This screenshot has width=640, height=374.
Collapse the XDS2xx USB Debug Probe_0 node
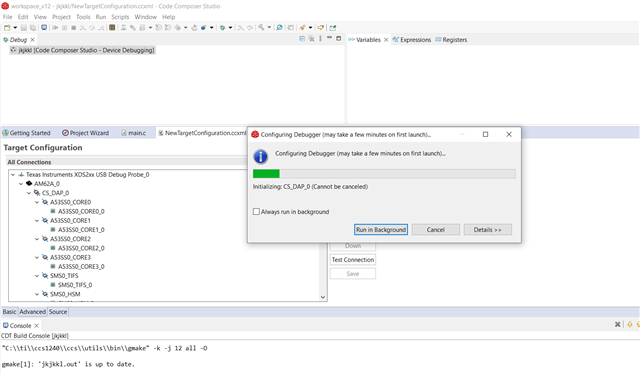coord(13,174)
